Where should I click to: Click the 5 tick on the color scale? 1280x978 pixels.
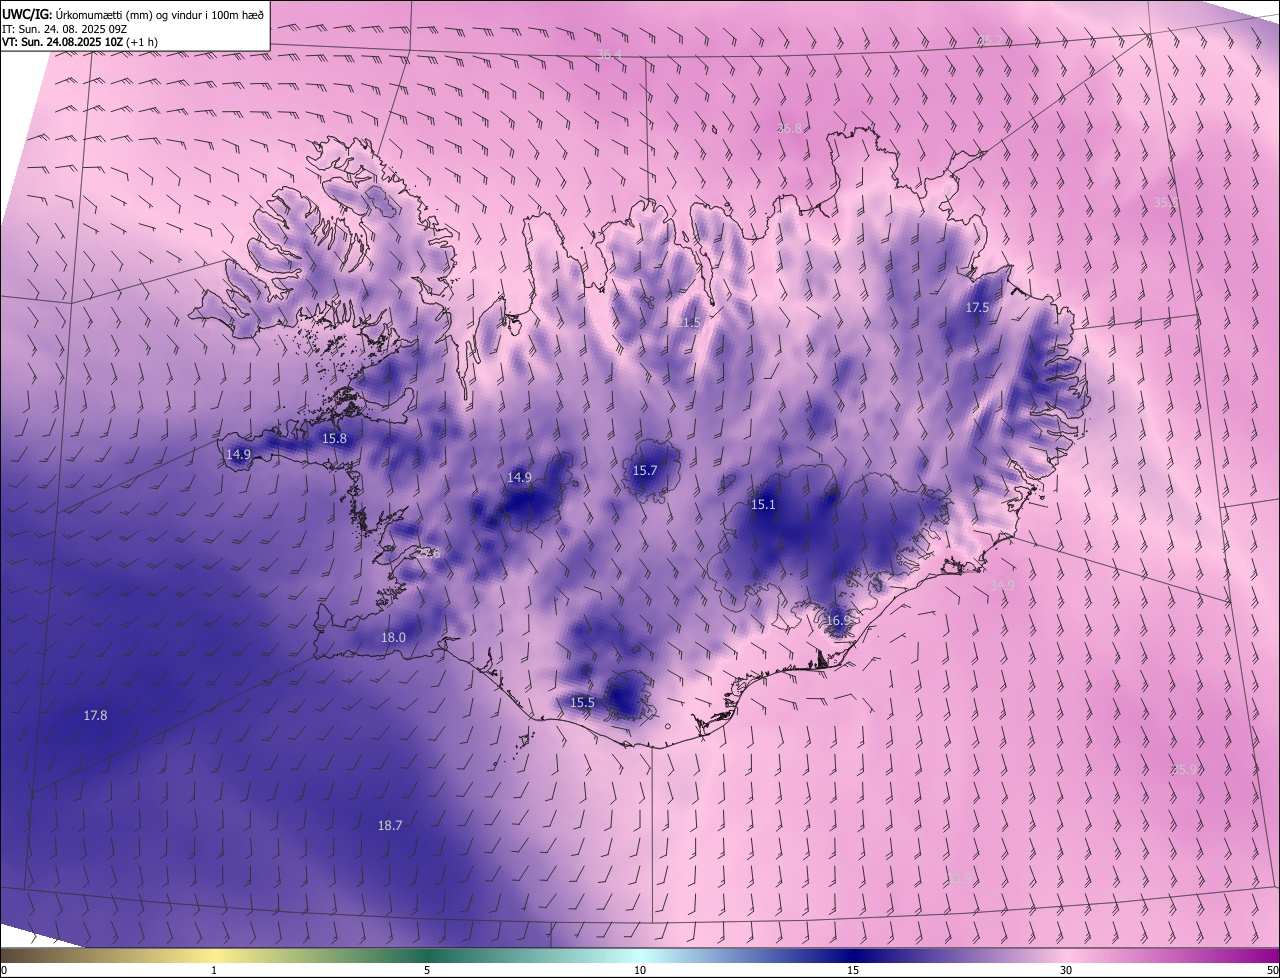427,970
